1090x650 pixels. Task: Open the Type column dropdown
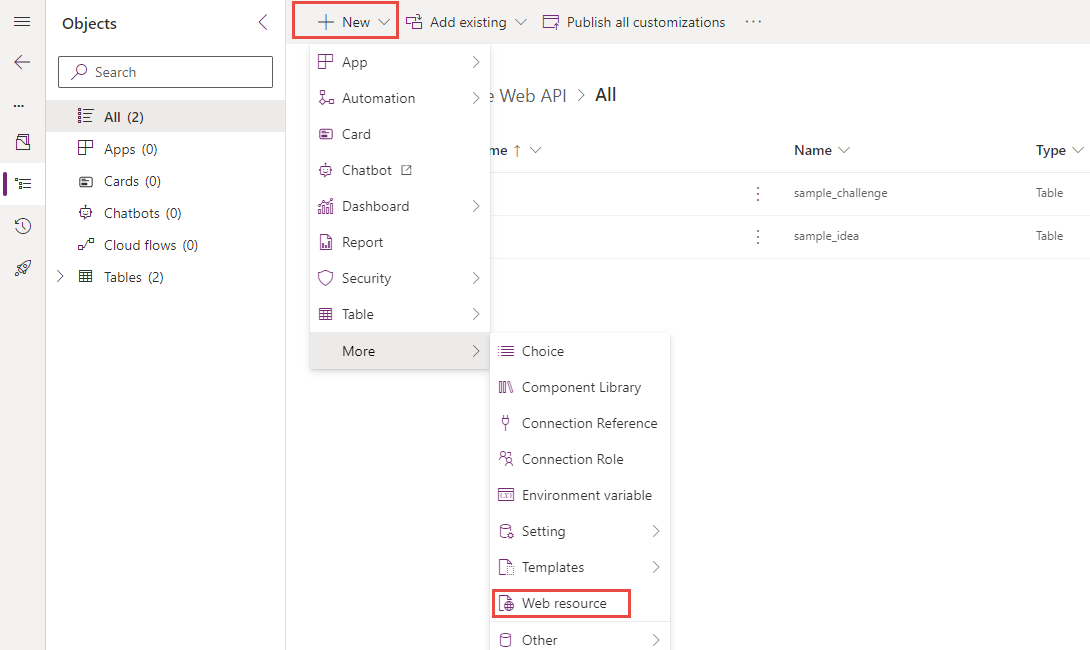[x=1079, y=150]
